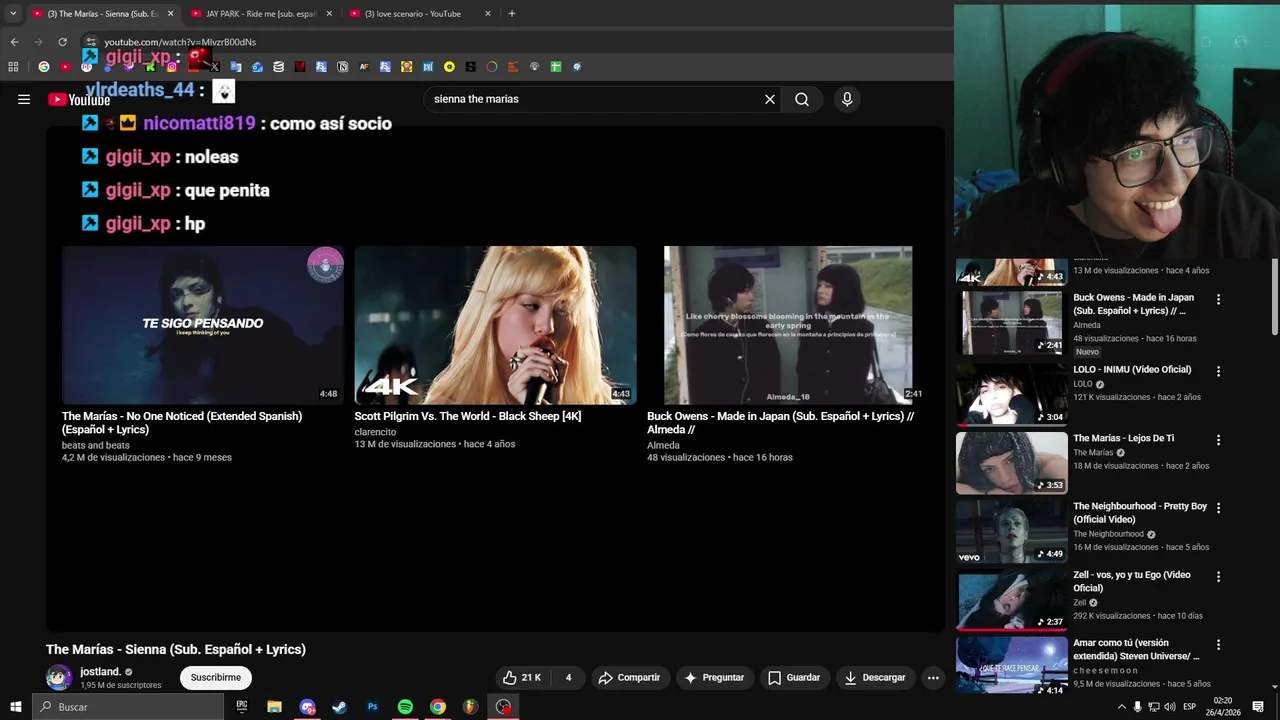The image size is (1280, 720).
Task: Open options for Buck Owens sidebar video
Action: click(x=1218, y=299)
